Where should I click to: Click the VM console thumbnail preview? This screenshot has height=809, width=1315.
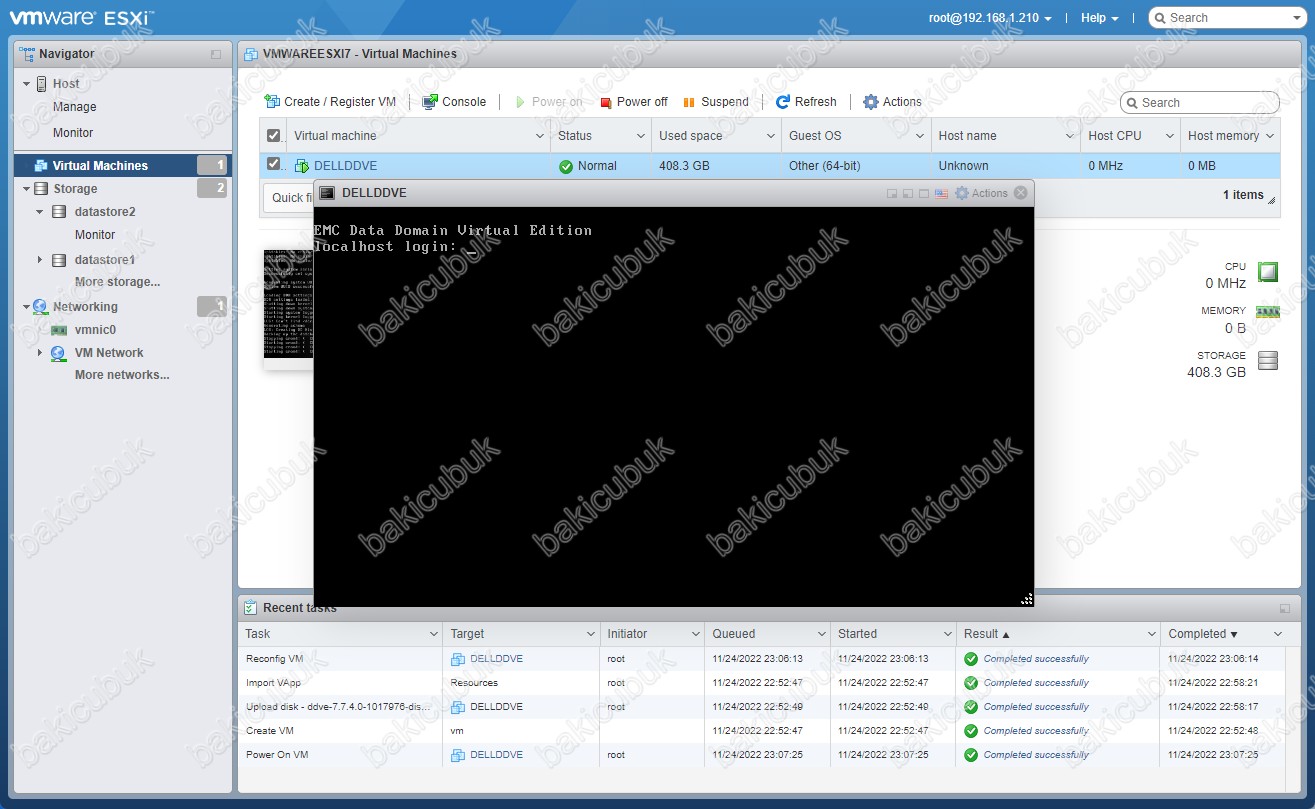[x=289, y=305]
